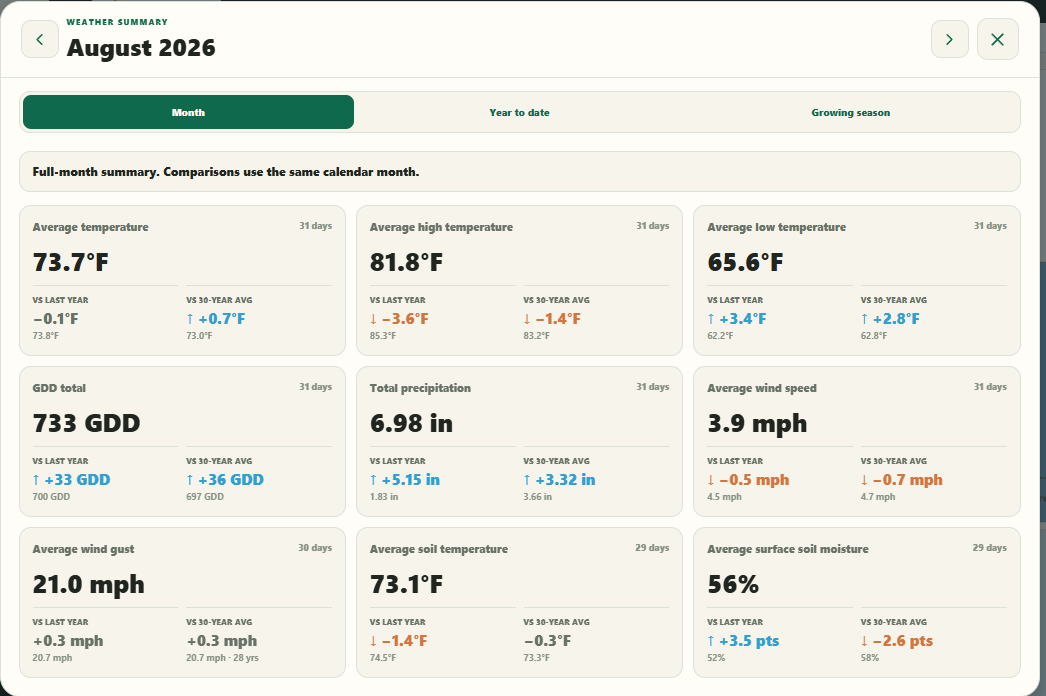The width and height of the screenshot is (1046, 696).
Task: Click the −1.4°F vs 30-year avg high value
Action: pos(552,319)
